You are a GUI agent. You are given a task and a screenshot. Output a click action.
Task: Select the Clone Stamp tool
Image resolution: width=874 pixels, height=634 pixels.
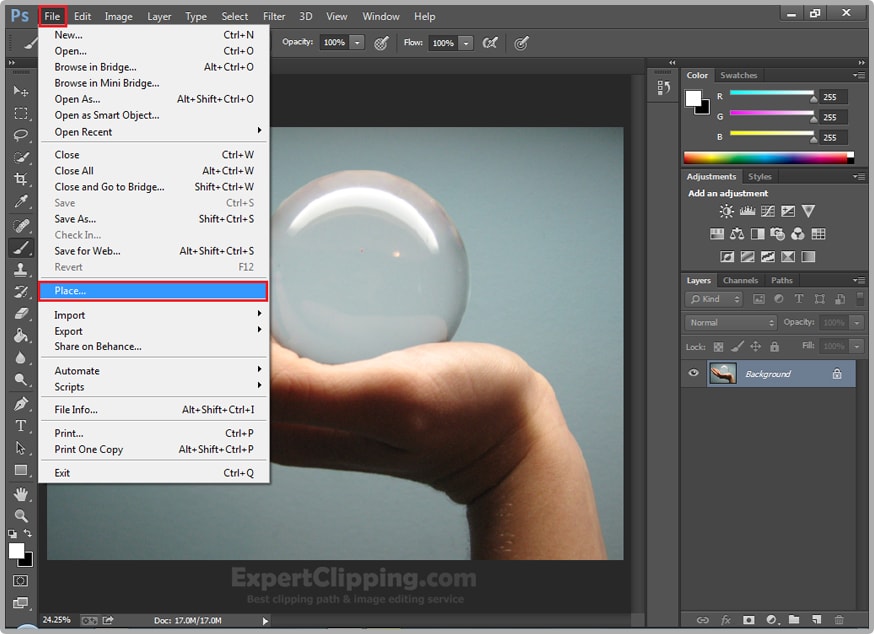[x=21, y=270]
